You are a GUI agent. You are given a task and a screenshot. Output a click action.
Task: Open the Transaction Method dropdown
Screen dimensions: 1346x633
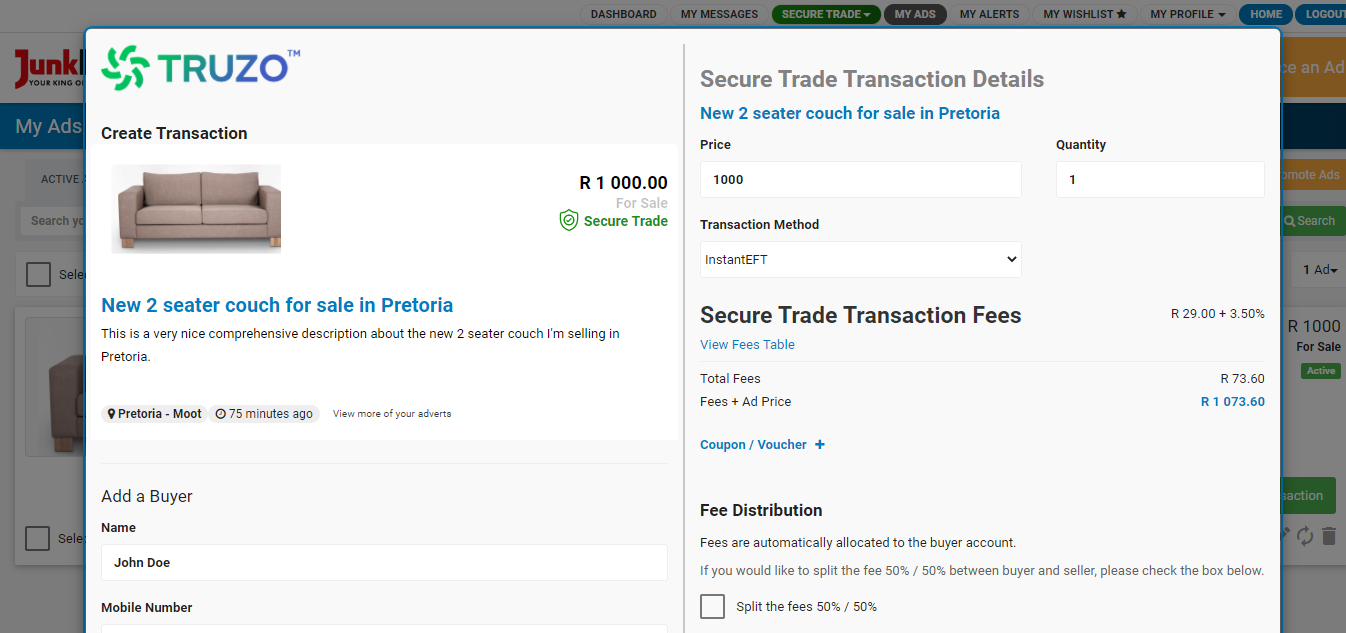click(860, 259)
